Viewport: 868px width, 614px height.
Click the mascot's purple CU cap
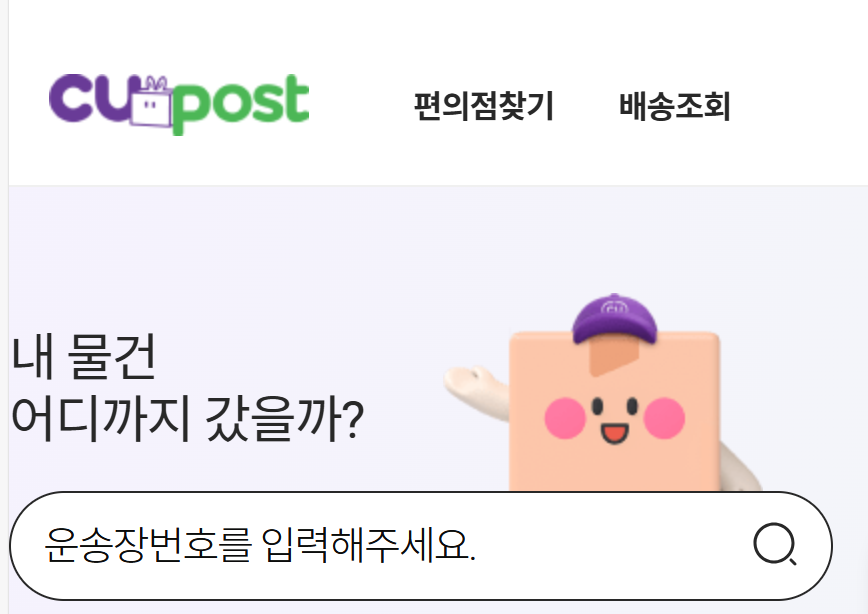point(614,319)
